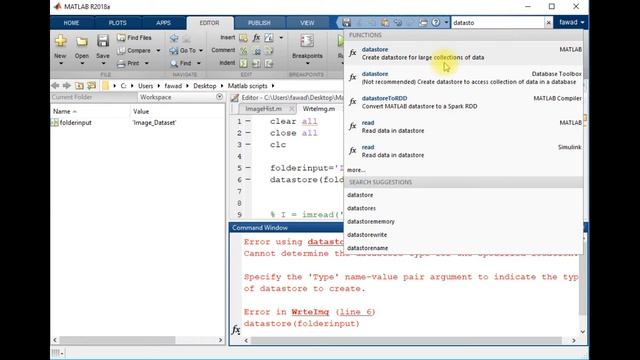Click the Wrap comments icon
Screen dimensions: 640x360
(269, 51)
